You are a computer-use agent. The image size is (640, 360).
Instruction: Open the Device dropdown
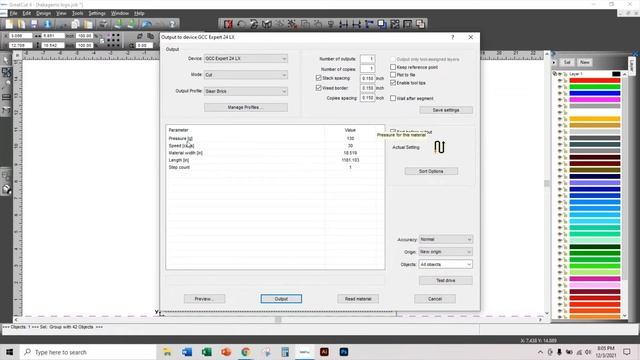click(x=246, y=59)
